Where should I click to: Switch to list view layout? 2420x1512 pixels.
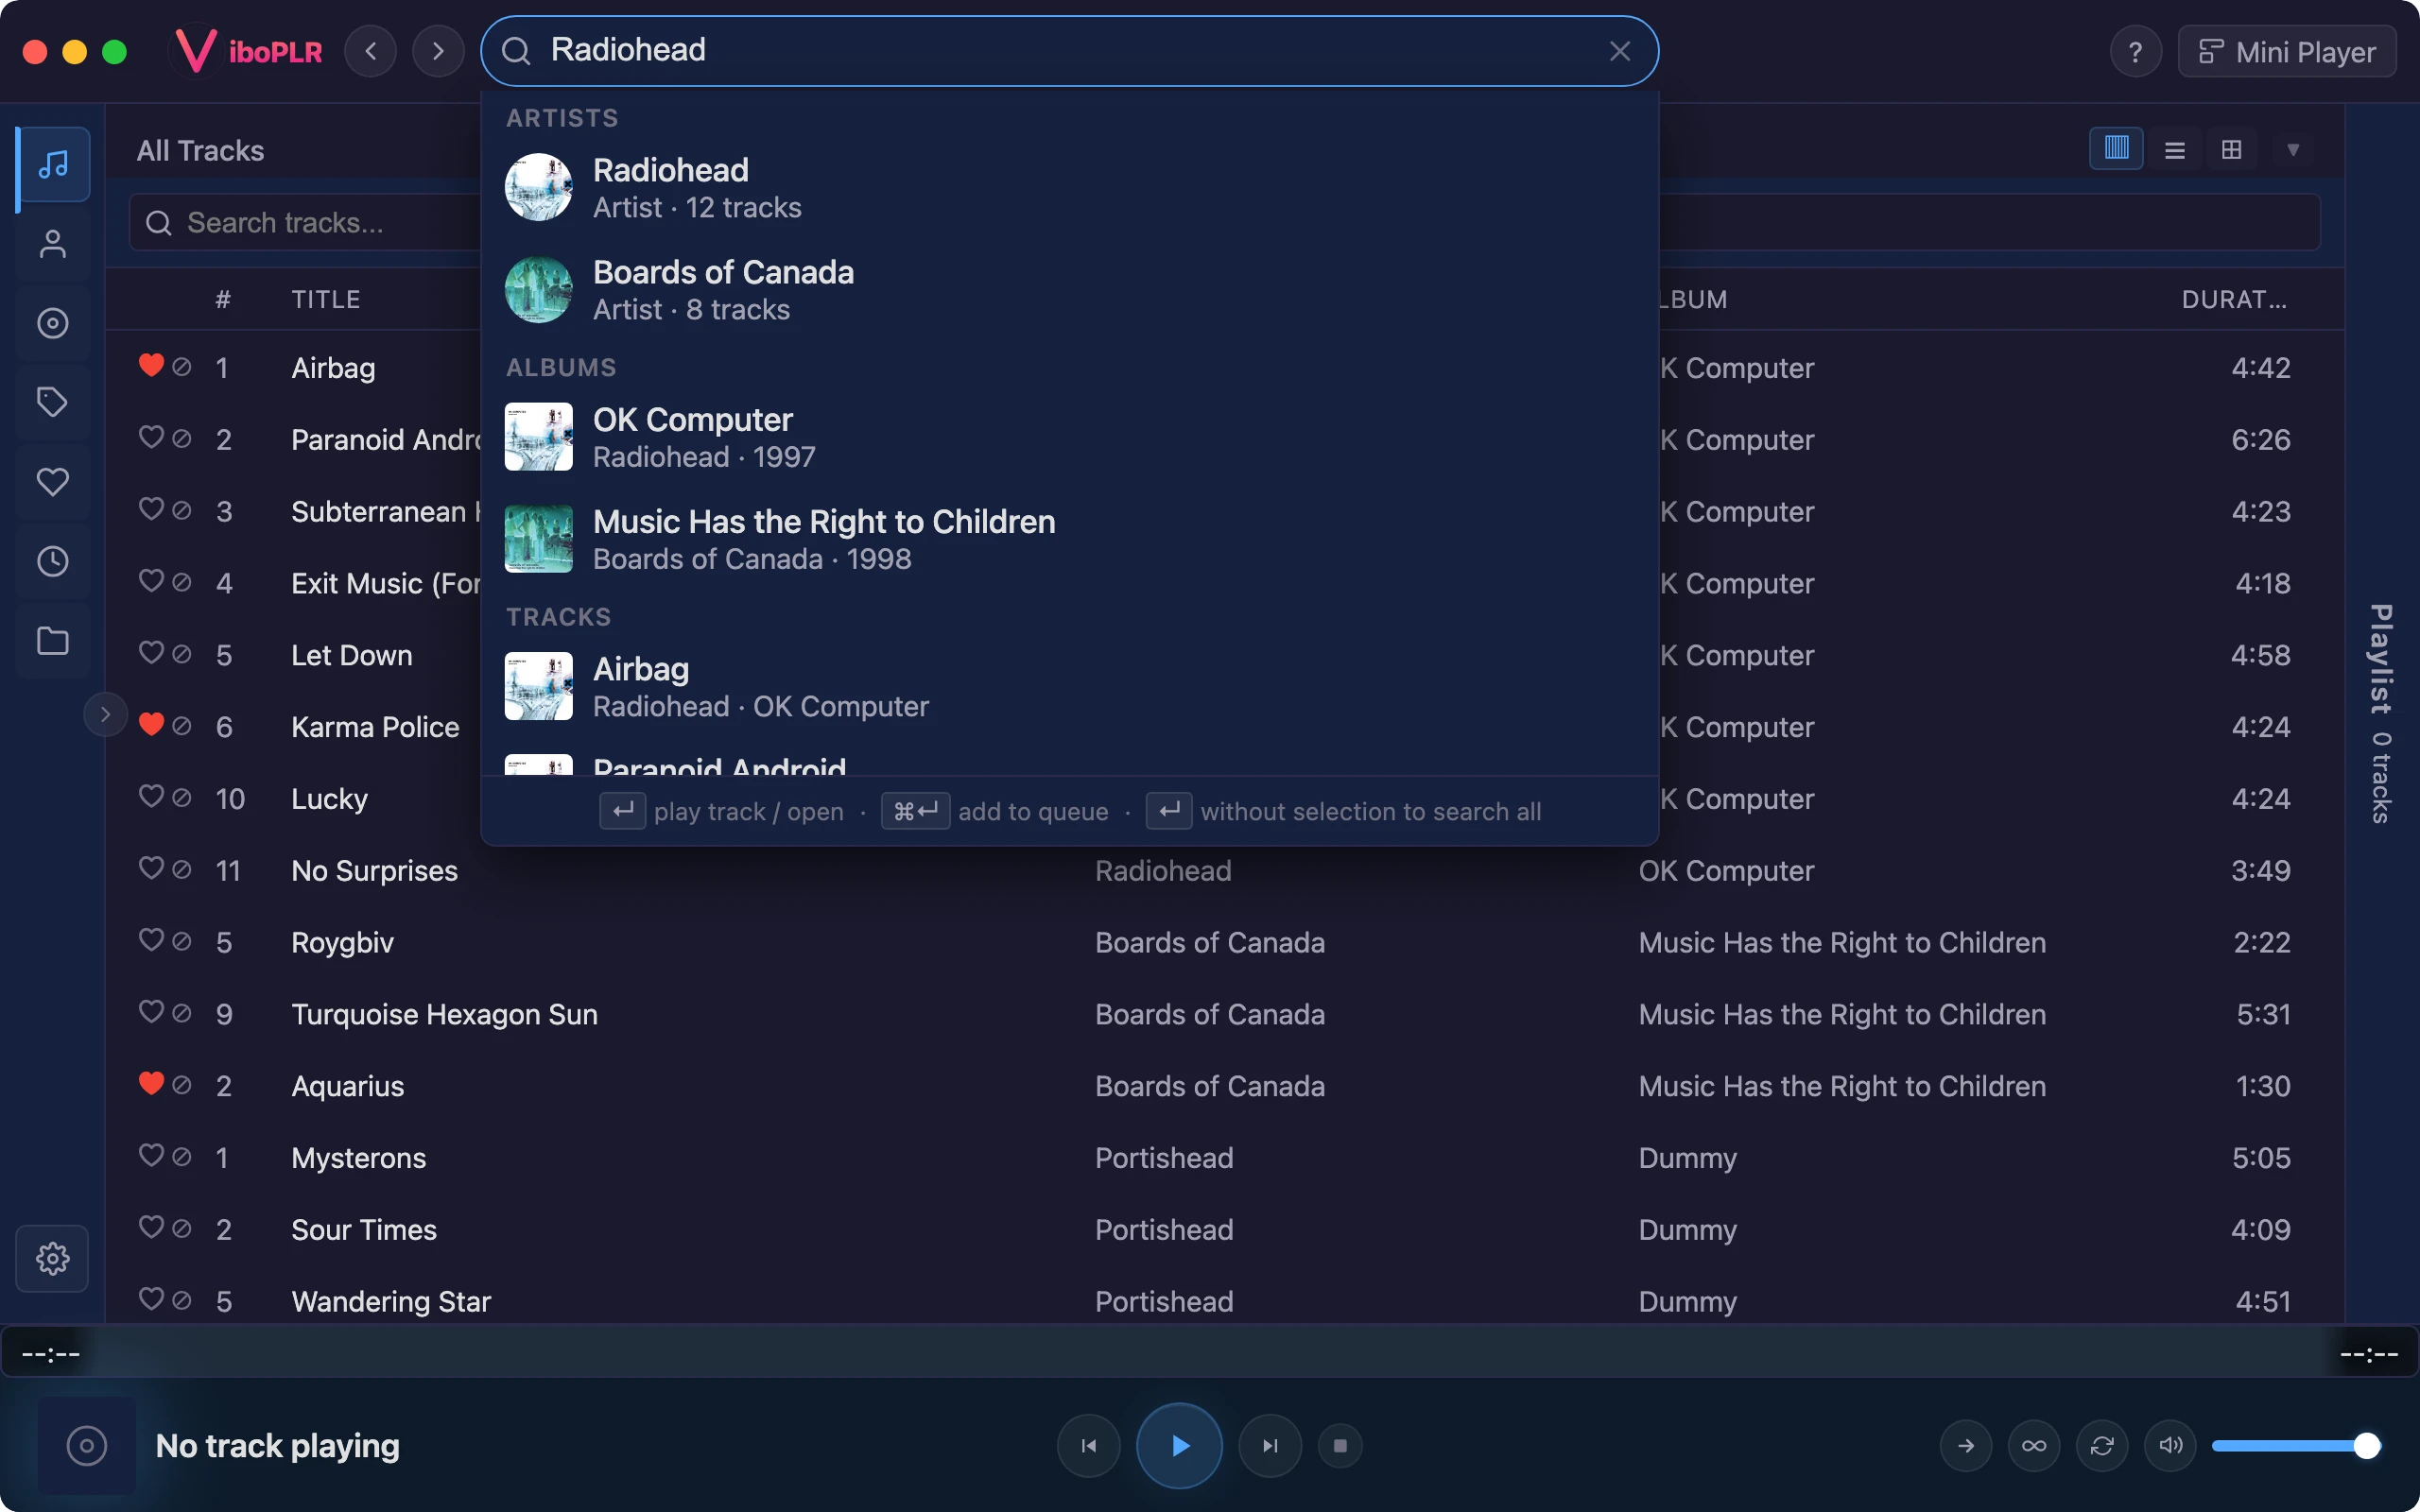pyautogui.click(x=2174, y=150)
